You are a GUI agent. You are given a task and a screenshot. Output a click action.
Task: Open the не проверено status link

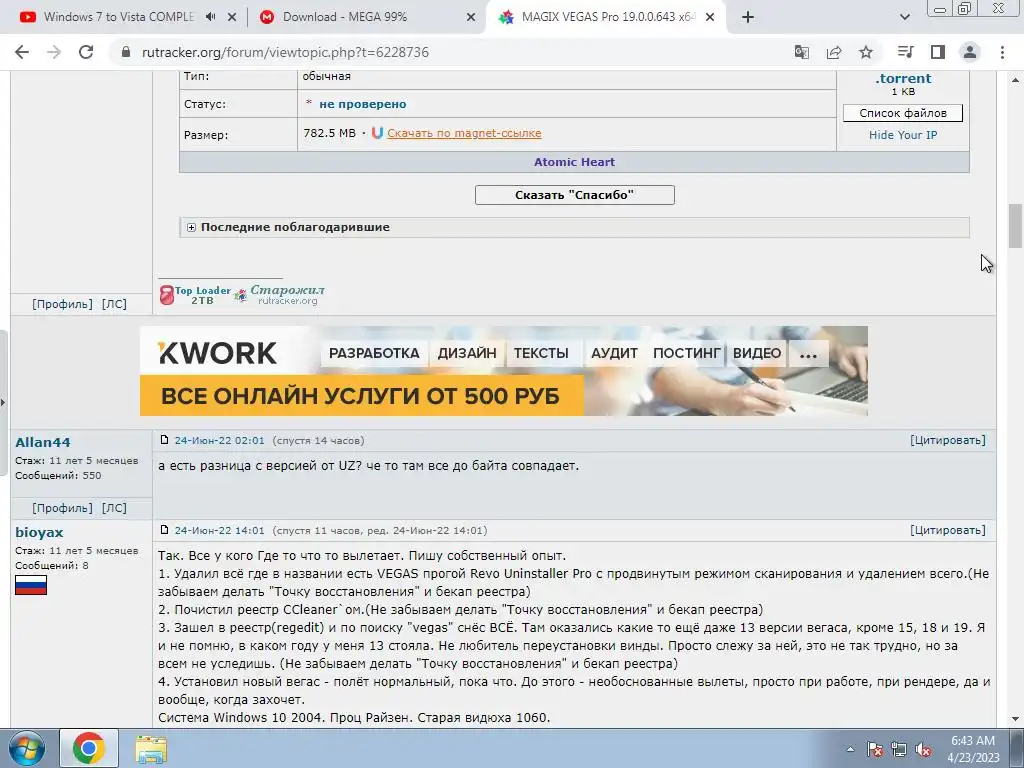point(362,104)
